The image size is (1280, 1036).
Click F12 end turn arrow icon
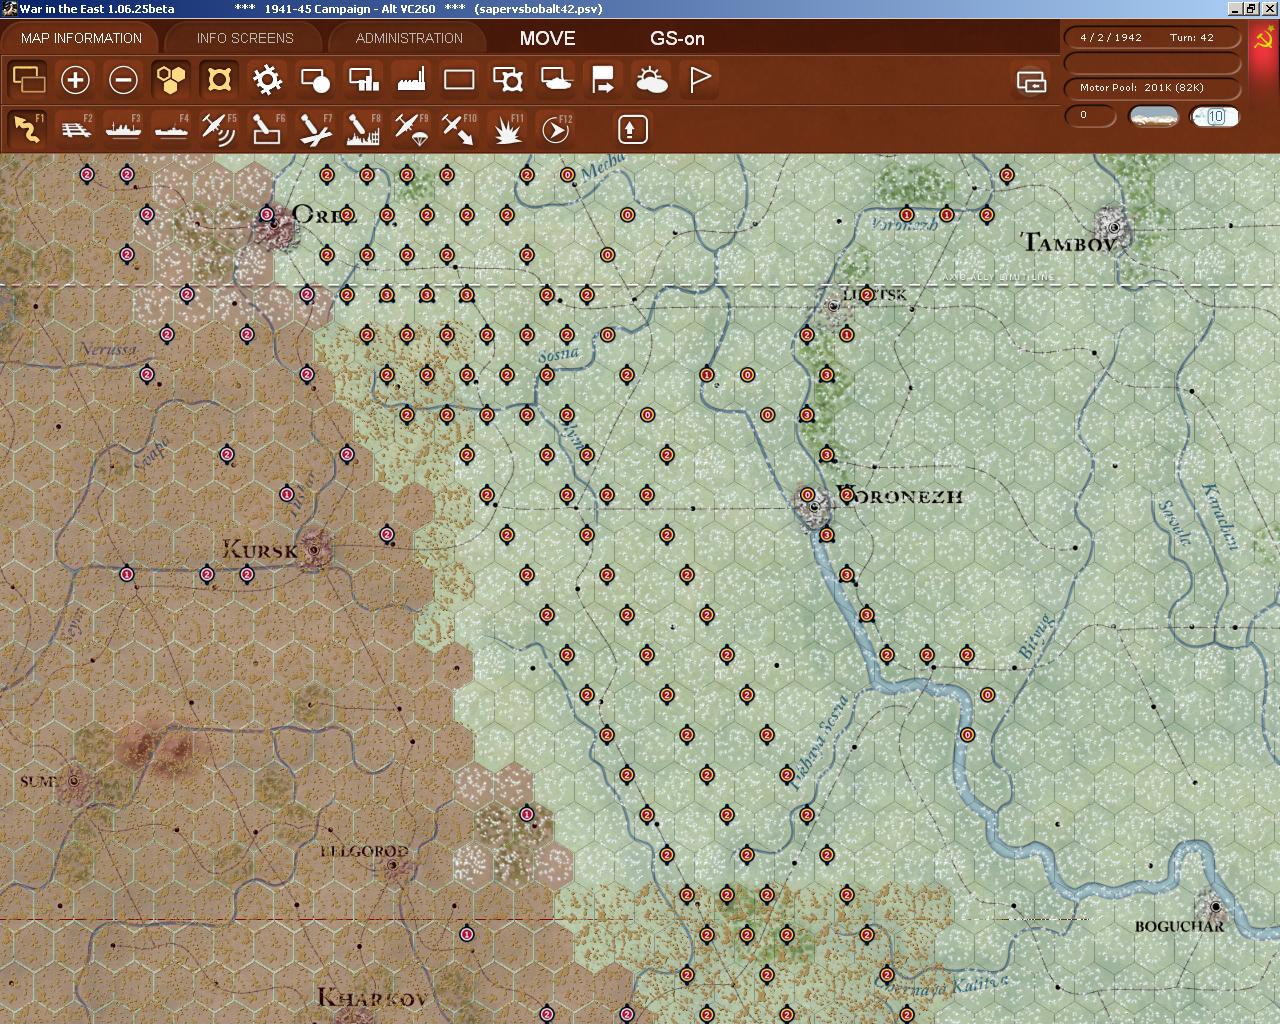(555, 129)
